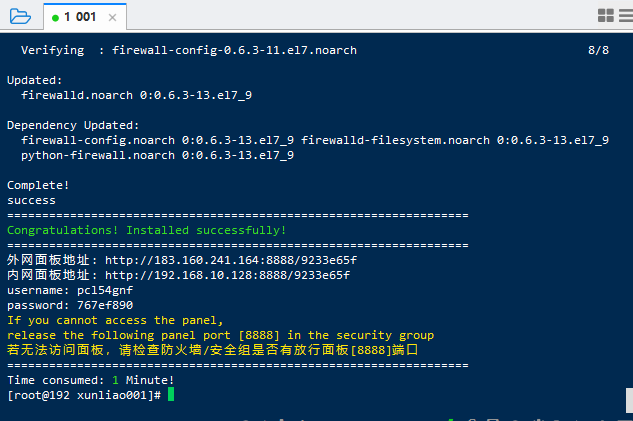
Task: Click the "Complete!" output line
Action: pos(38,185)
